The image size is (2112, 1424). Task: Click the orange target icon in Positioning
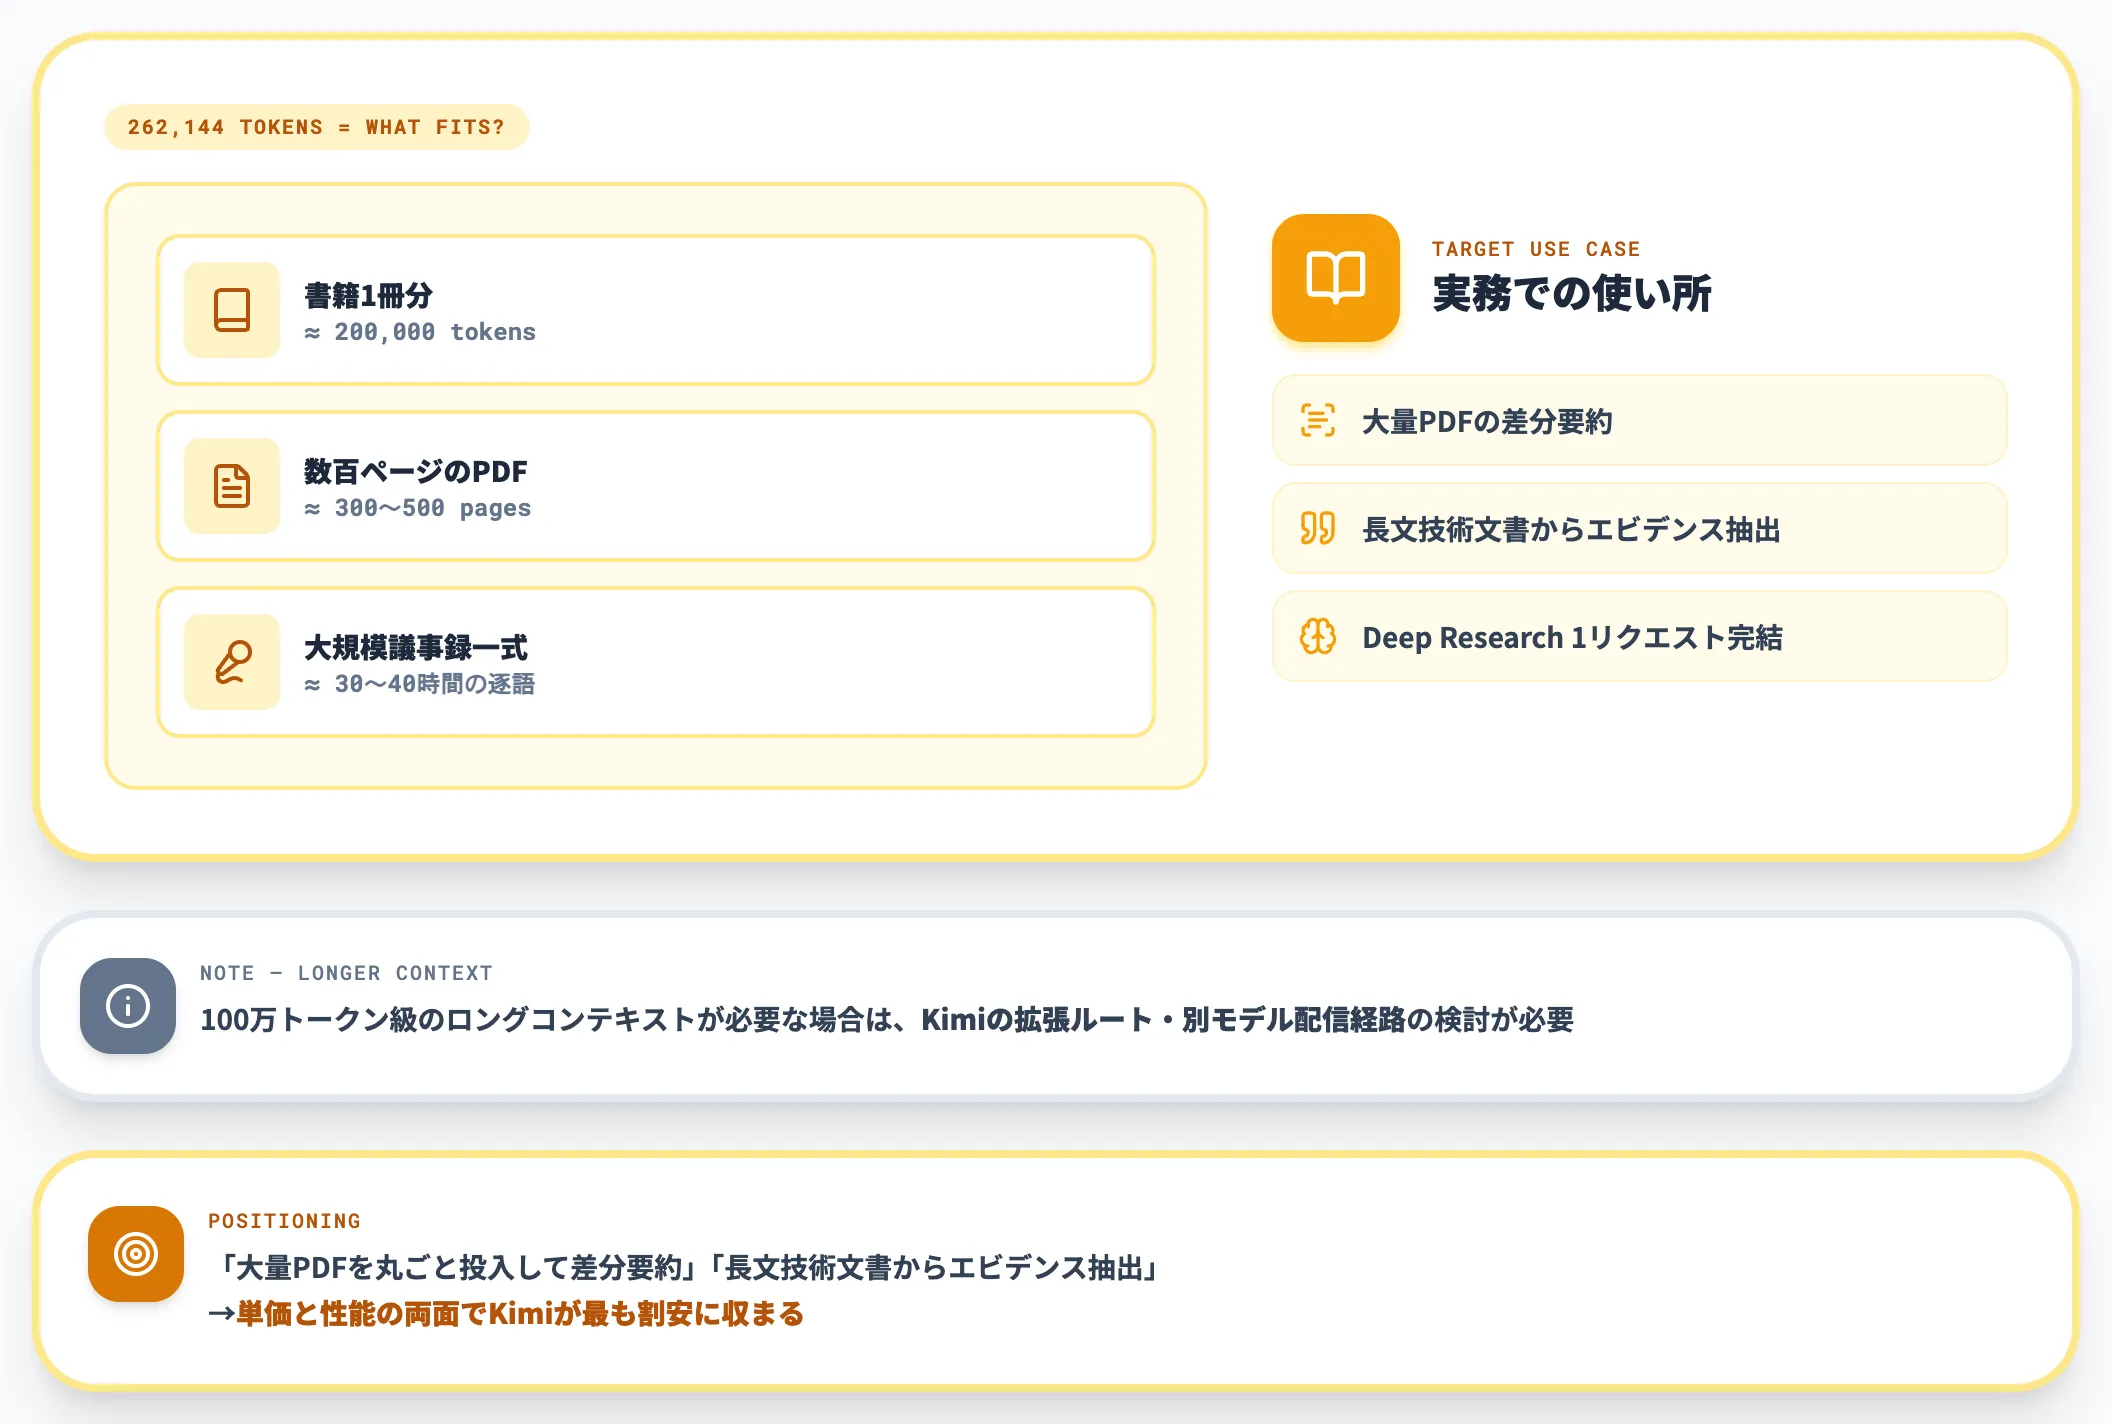136,1254
